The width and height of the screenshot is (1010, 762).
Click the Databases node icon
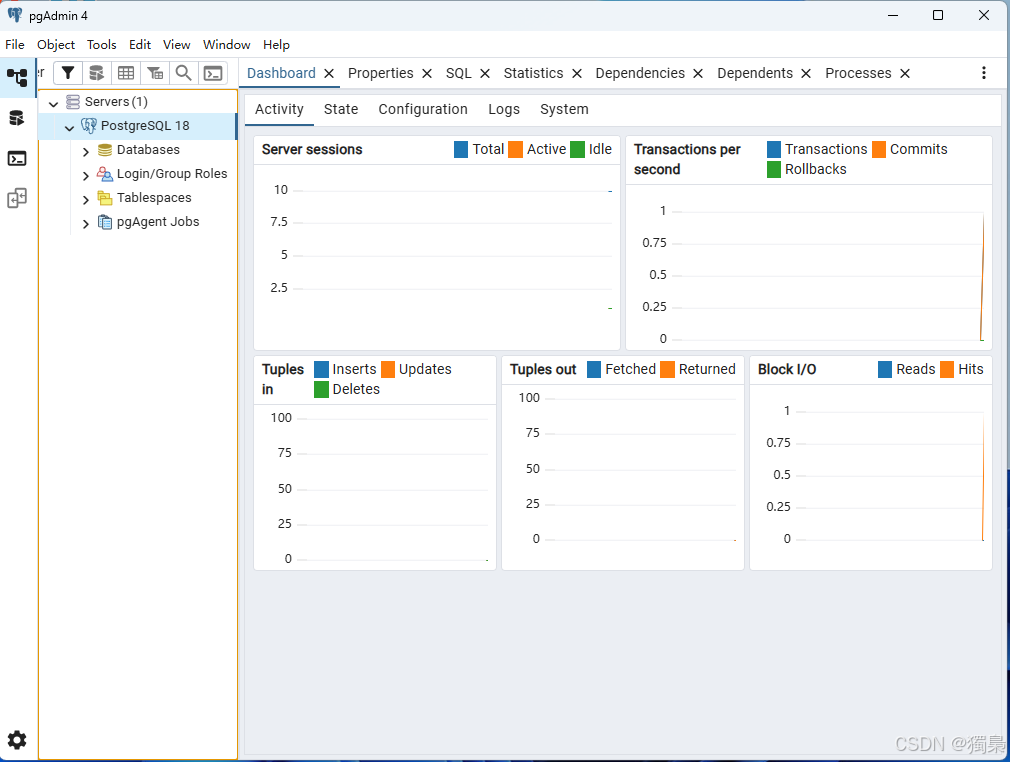[x=105, y=149]
